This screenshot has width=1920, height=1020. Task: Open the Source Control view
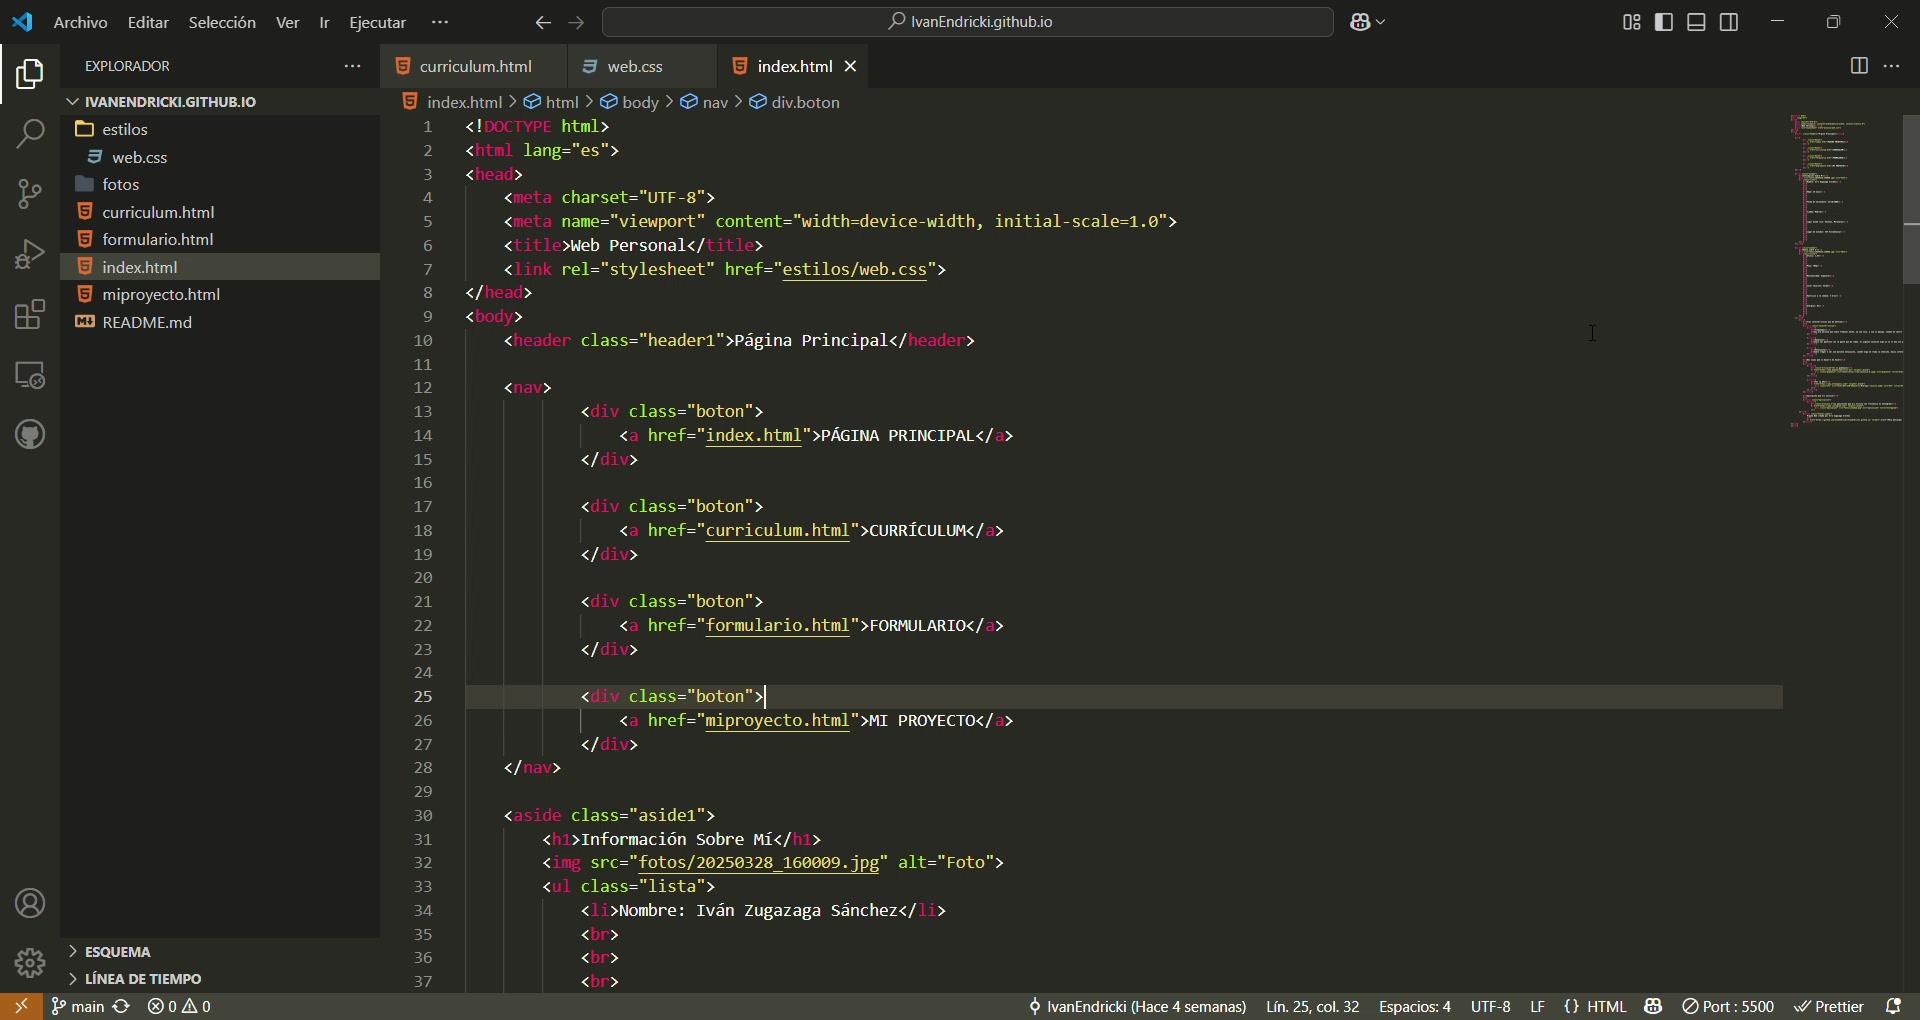[30, 194]
